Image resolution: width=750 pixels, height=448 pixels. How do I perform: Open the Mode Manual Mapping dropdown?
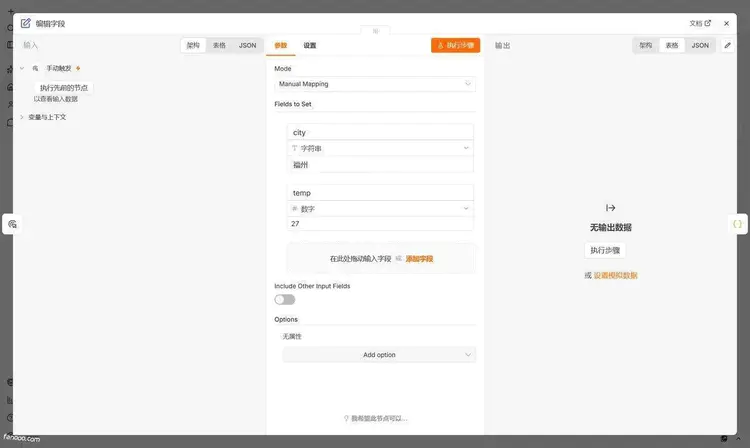[375, 84]
